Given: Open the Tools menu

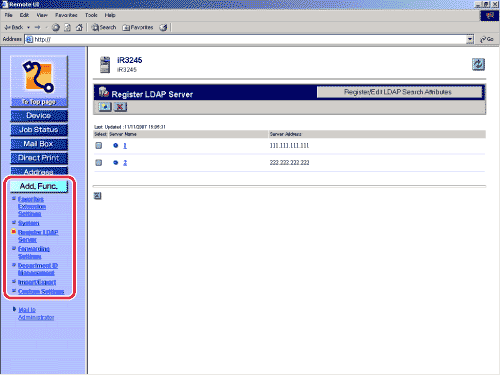Looking at the screenshot, I should coord(91,15).
